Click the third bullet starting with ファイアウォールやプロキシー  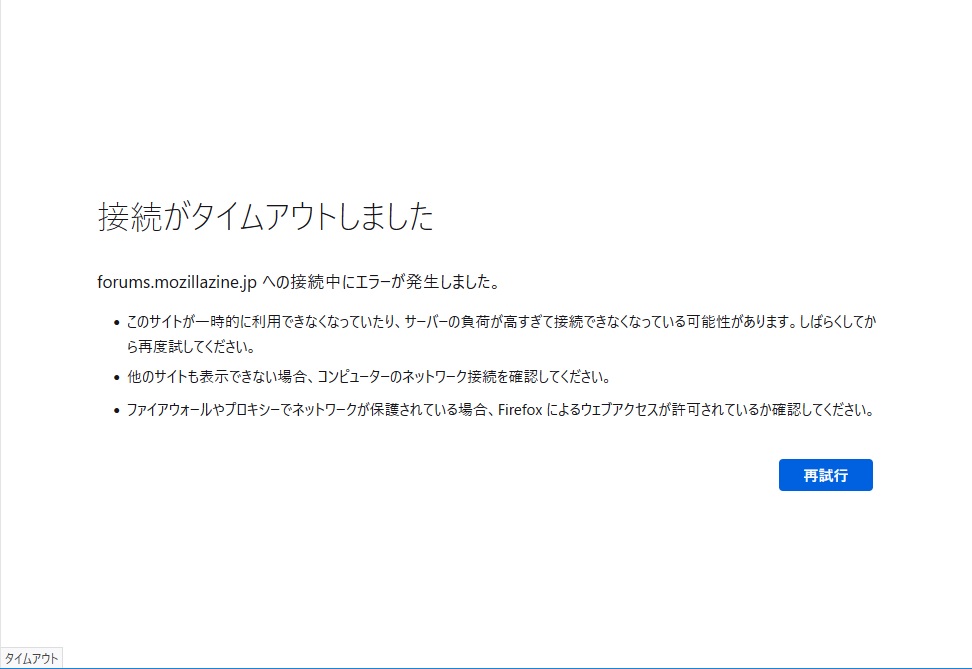(x=500, y=410)
